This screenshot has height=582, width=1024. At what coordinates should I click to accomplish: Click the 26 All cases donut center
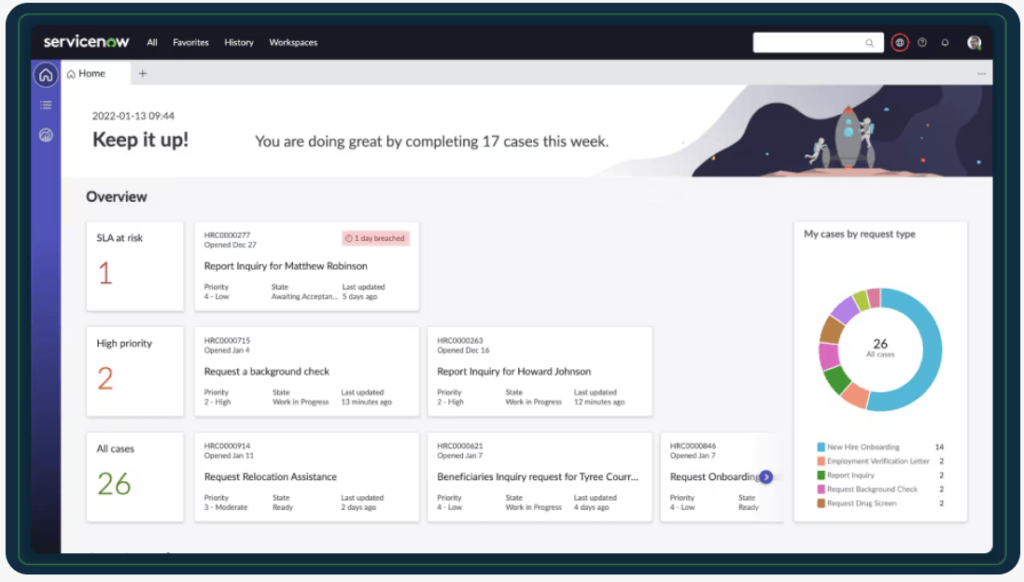click(x=880, y=348)
